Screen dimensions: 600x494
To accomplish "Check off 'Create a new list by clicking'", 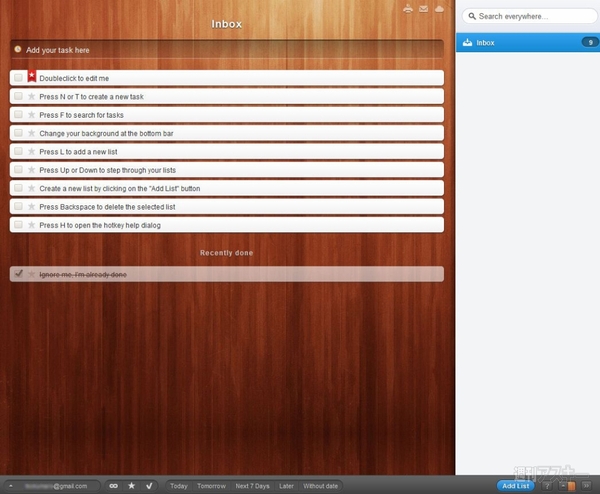I will coord(18,188).
